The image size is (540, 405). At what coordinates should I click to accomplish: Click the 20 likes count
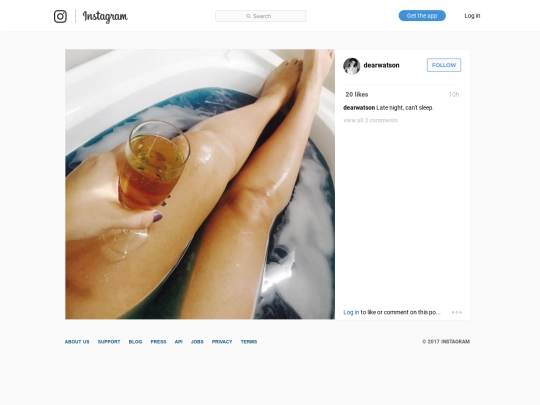pos(357,94)
